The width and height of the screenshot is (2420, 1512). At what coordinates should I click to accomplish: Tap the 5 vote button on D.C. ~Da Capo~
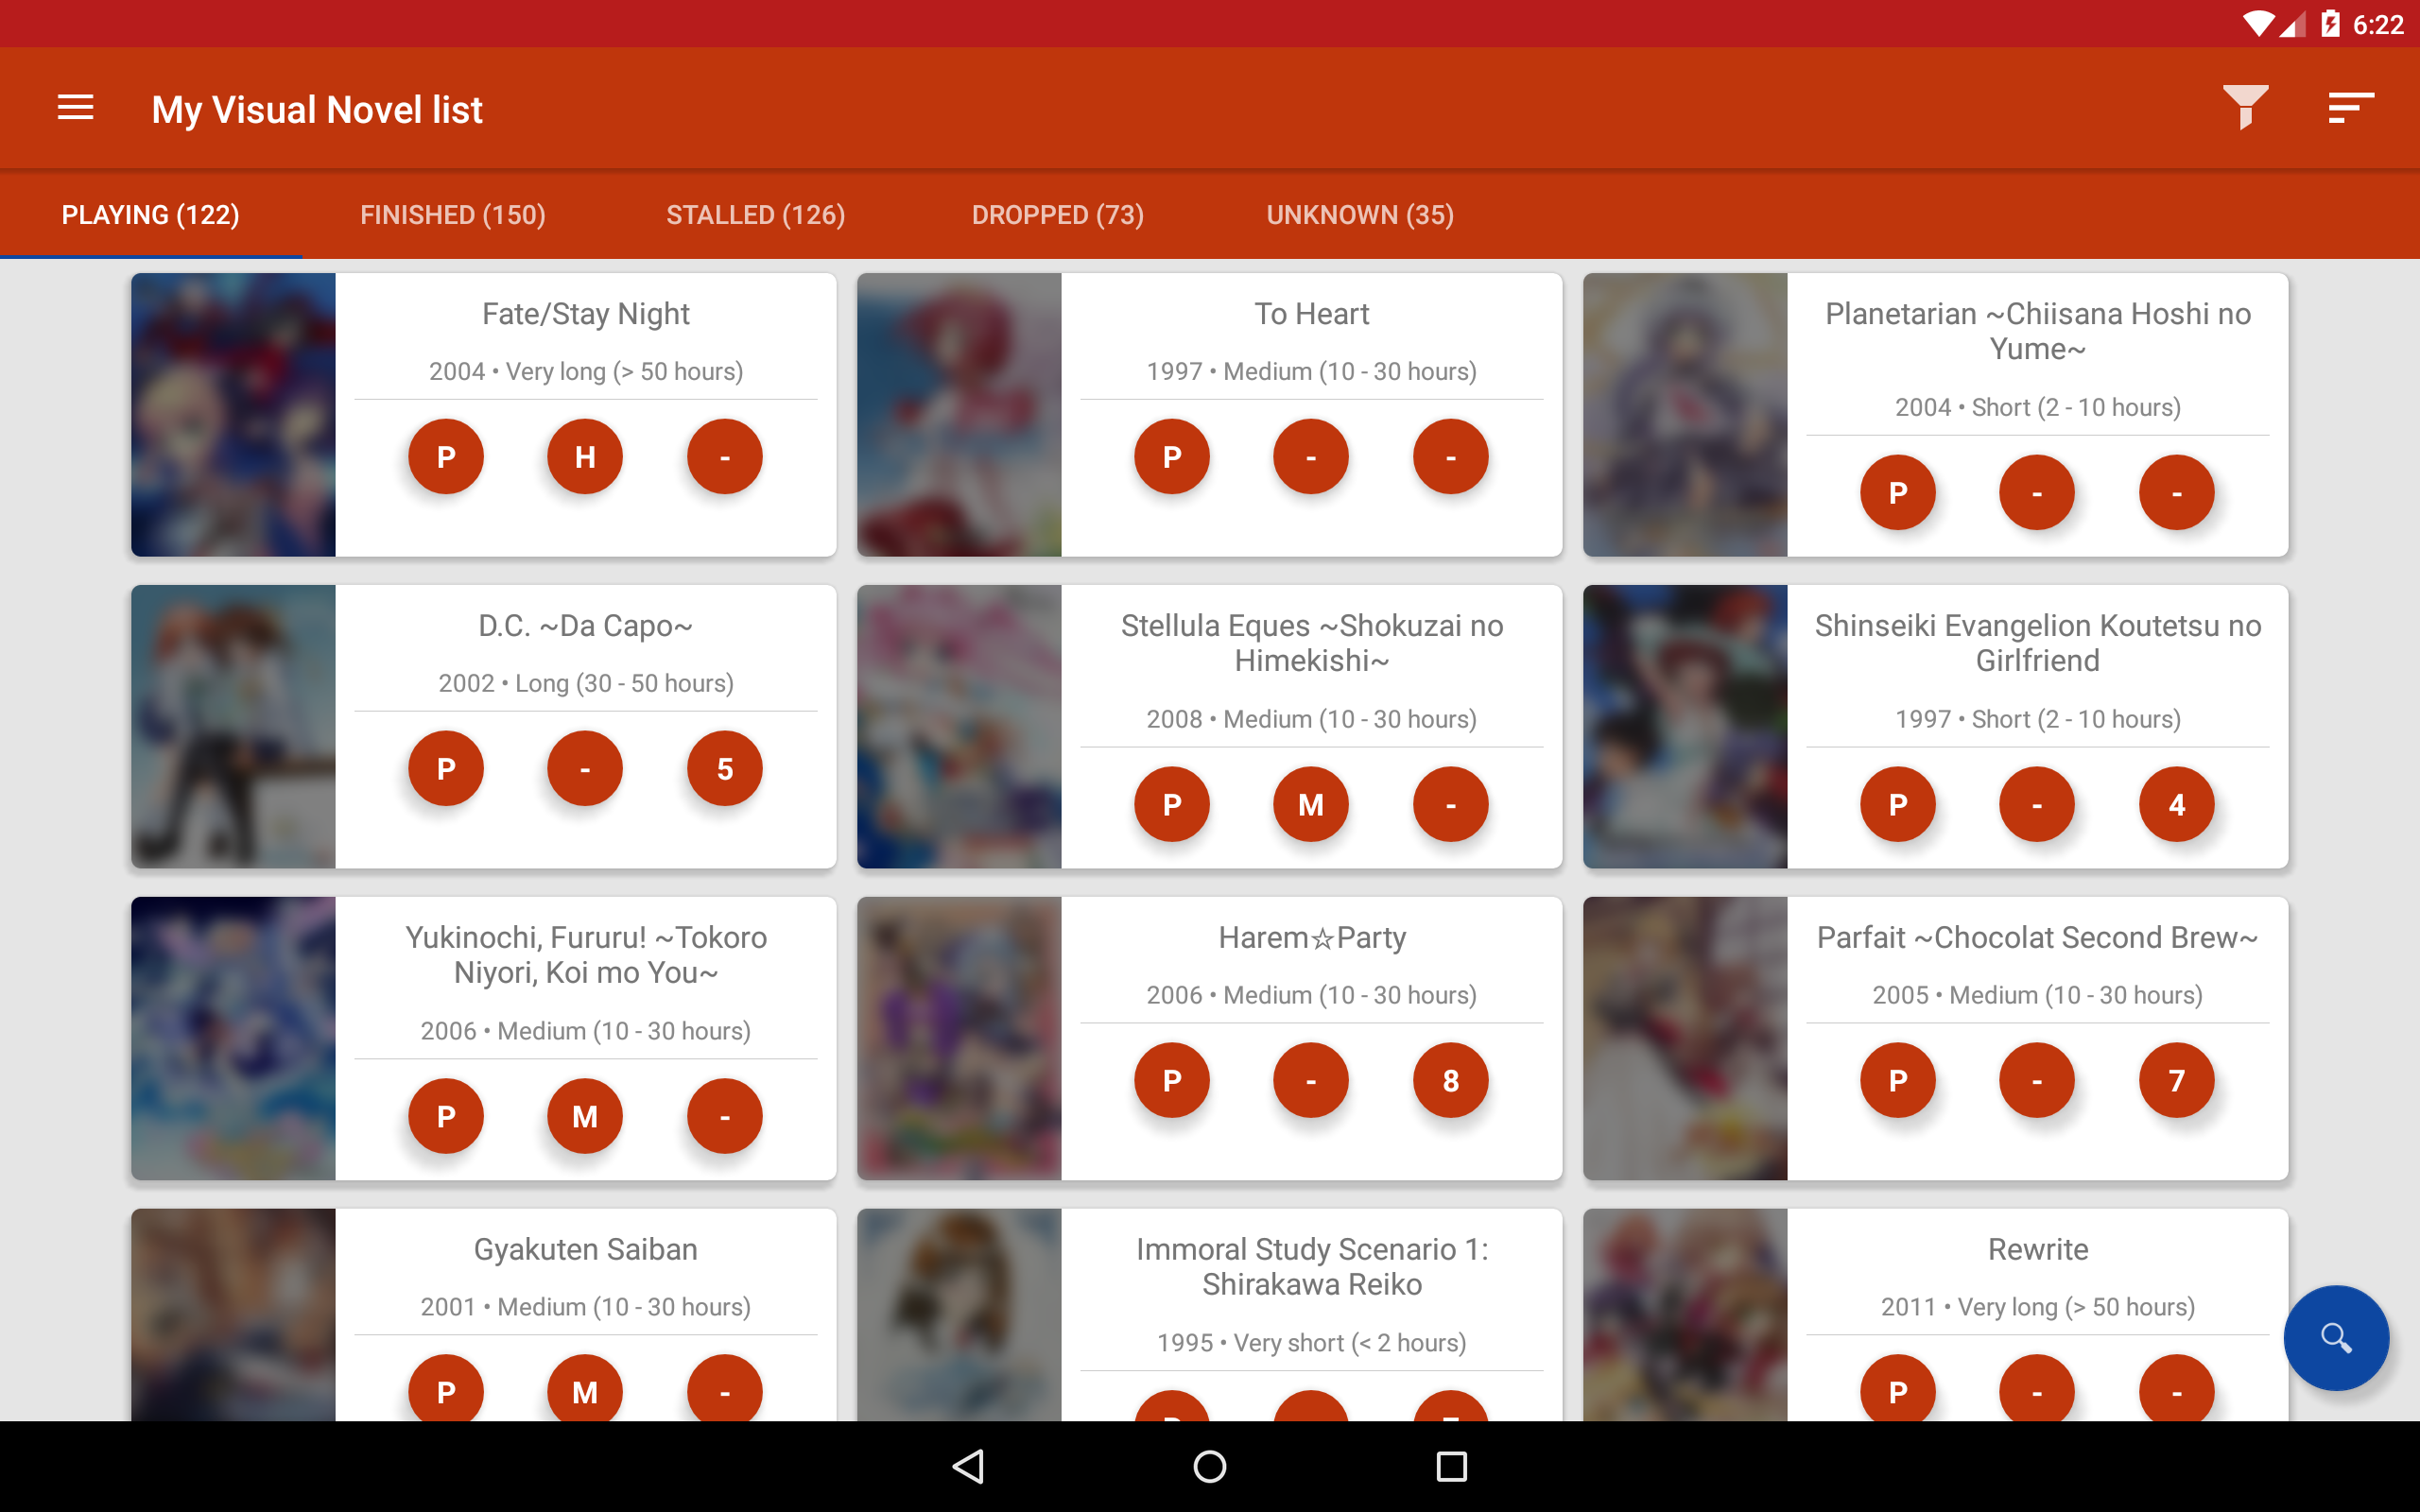click(x=724, y=769)
